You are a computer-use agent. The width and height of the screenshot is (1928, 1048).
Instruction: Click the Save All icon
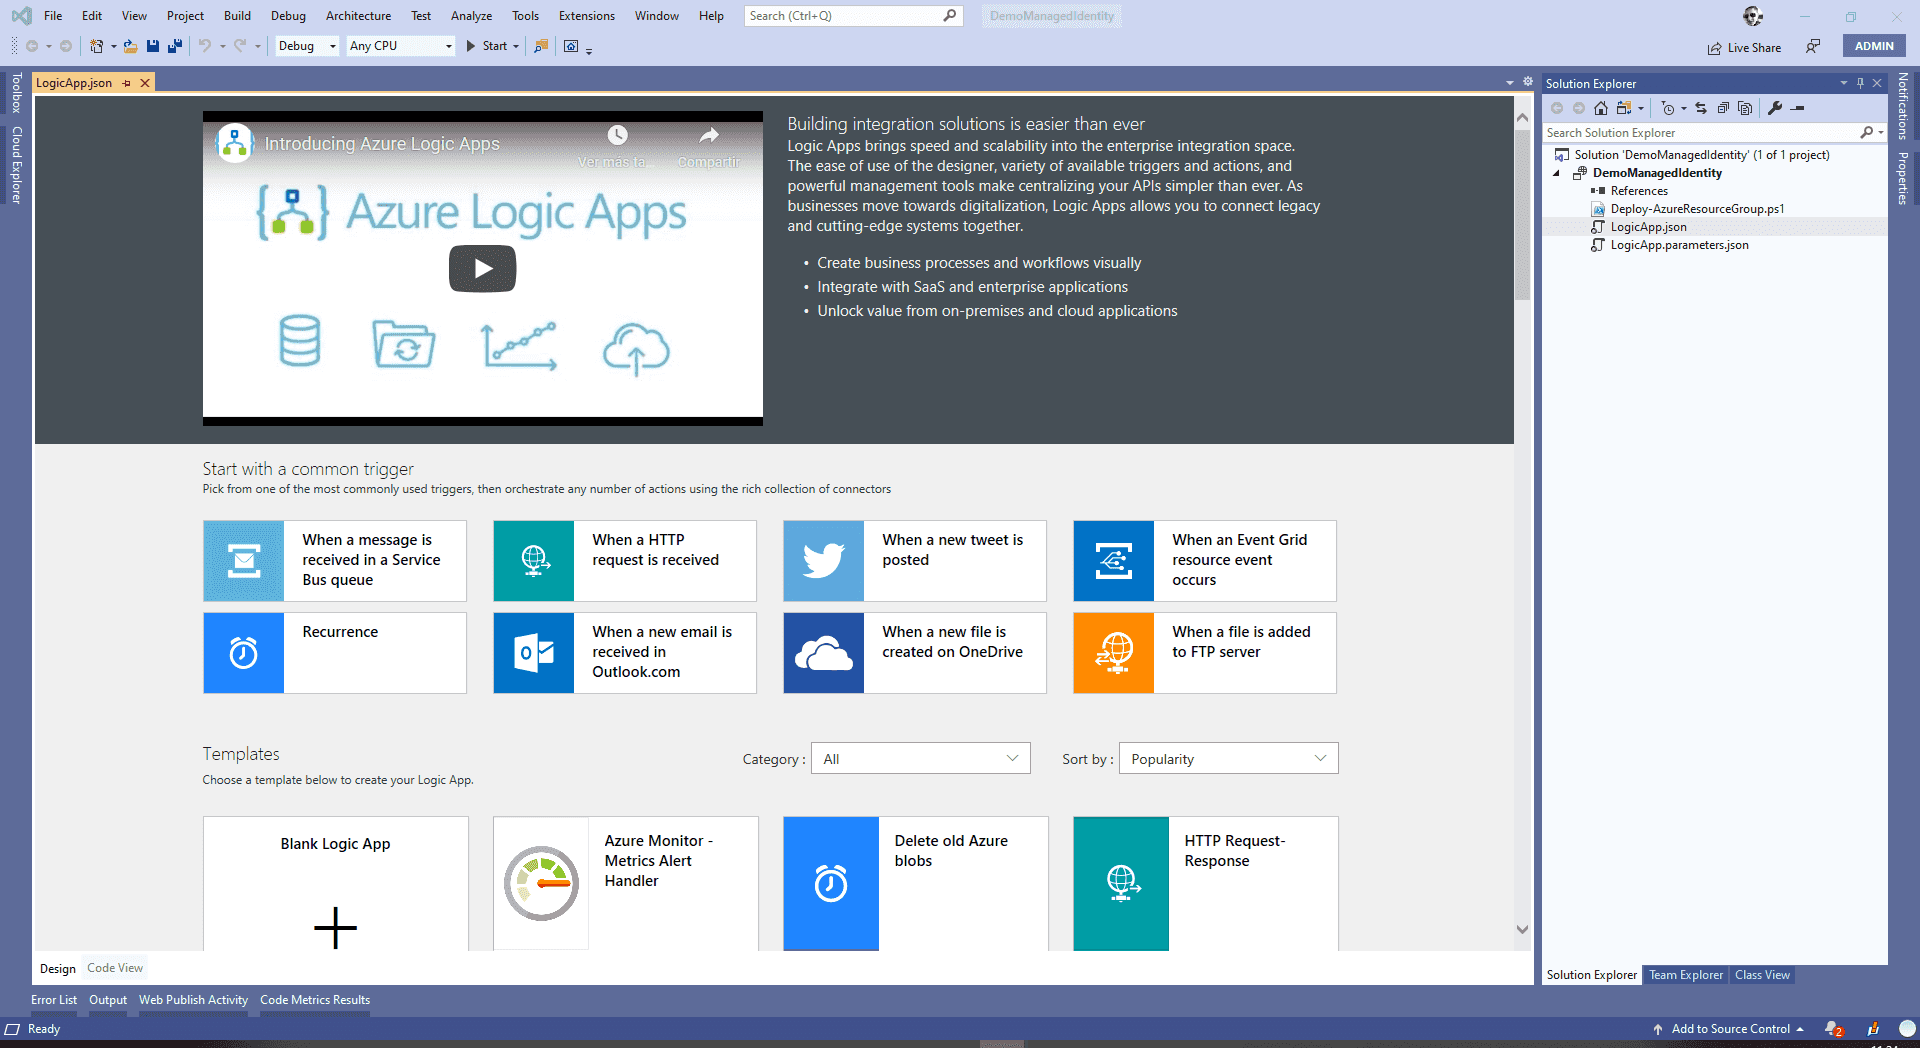click(x=175, y=46)
